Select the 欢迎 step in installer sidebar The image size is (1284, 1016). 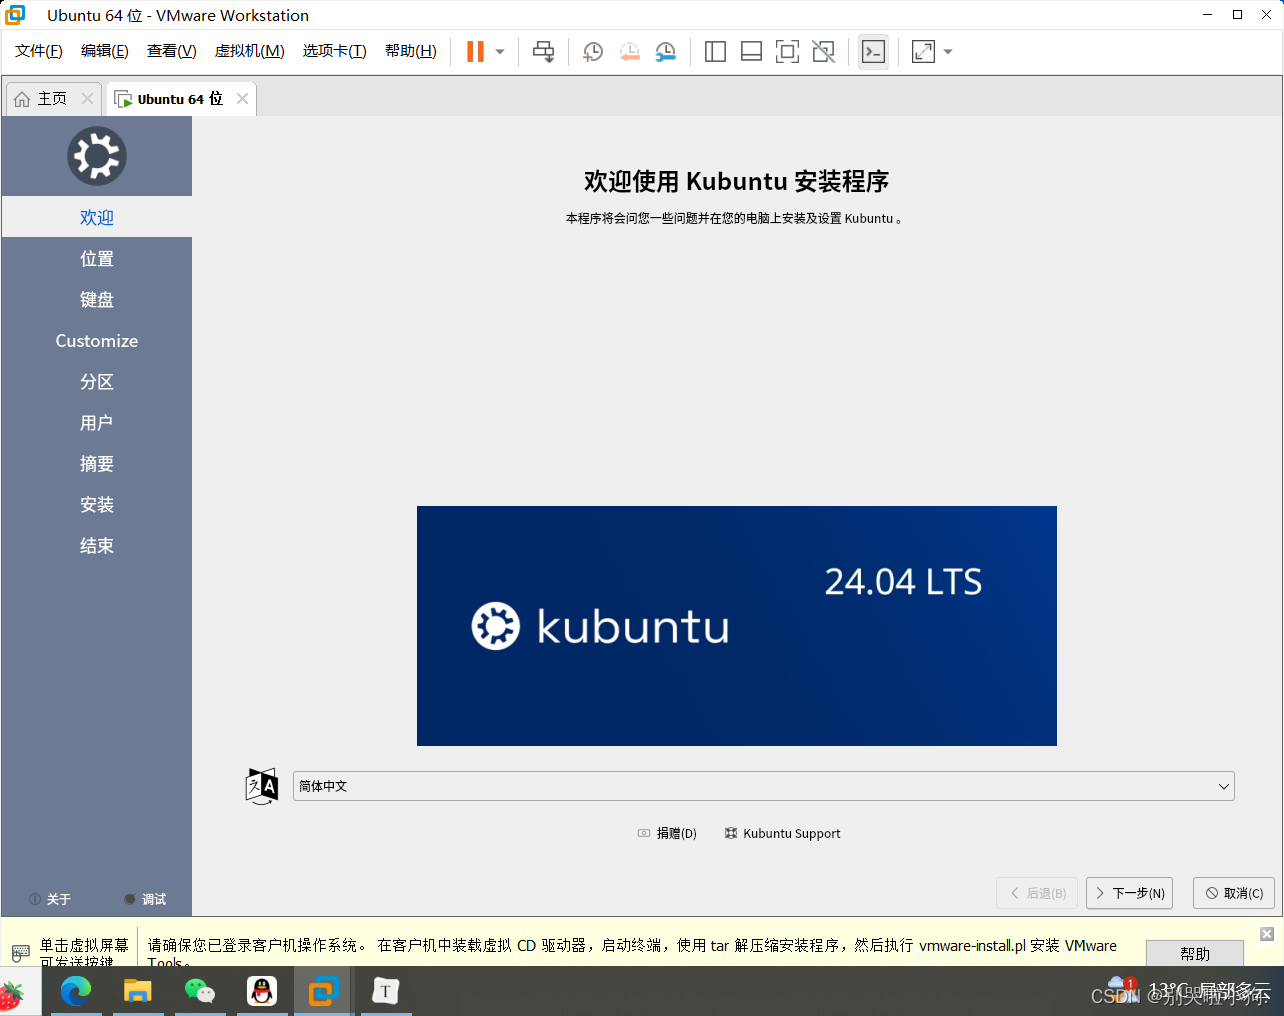(97, 217)
